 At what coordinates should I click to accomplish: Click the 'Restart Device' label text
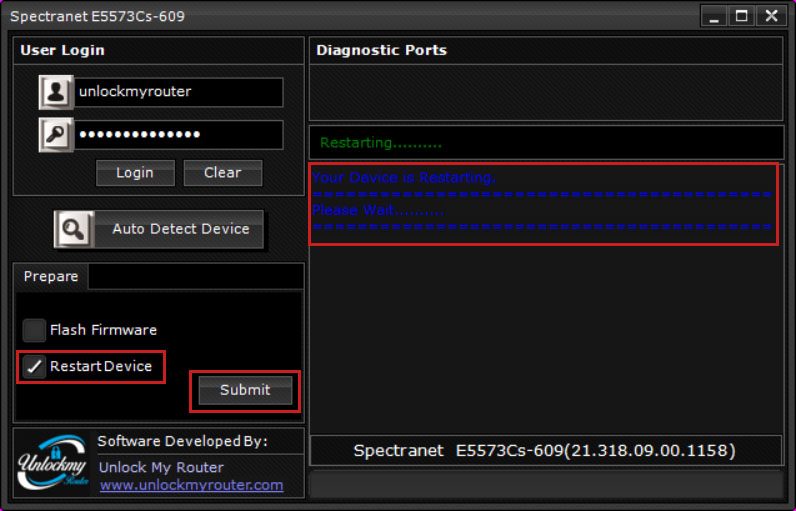tap(101, 366)
